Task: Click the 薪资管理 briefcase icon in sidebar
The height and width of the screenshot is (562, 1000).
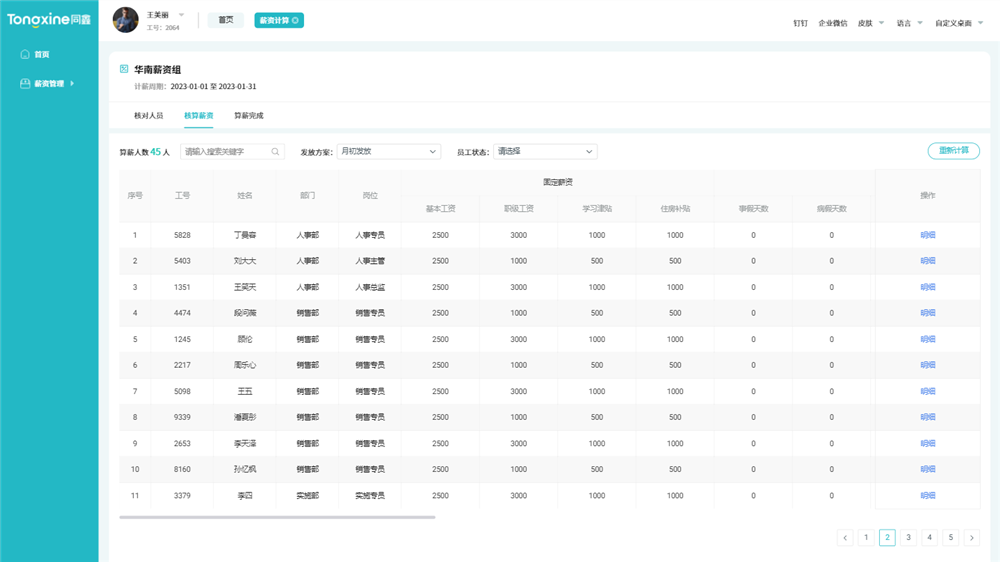Action: (x=25, y=84)
